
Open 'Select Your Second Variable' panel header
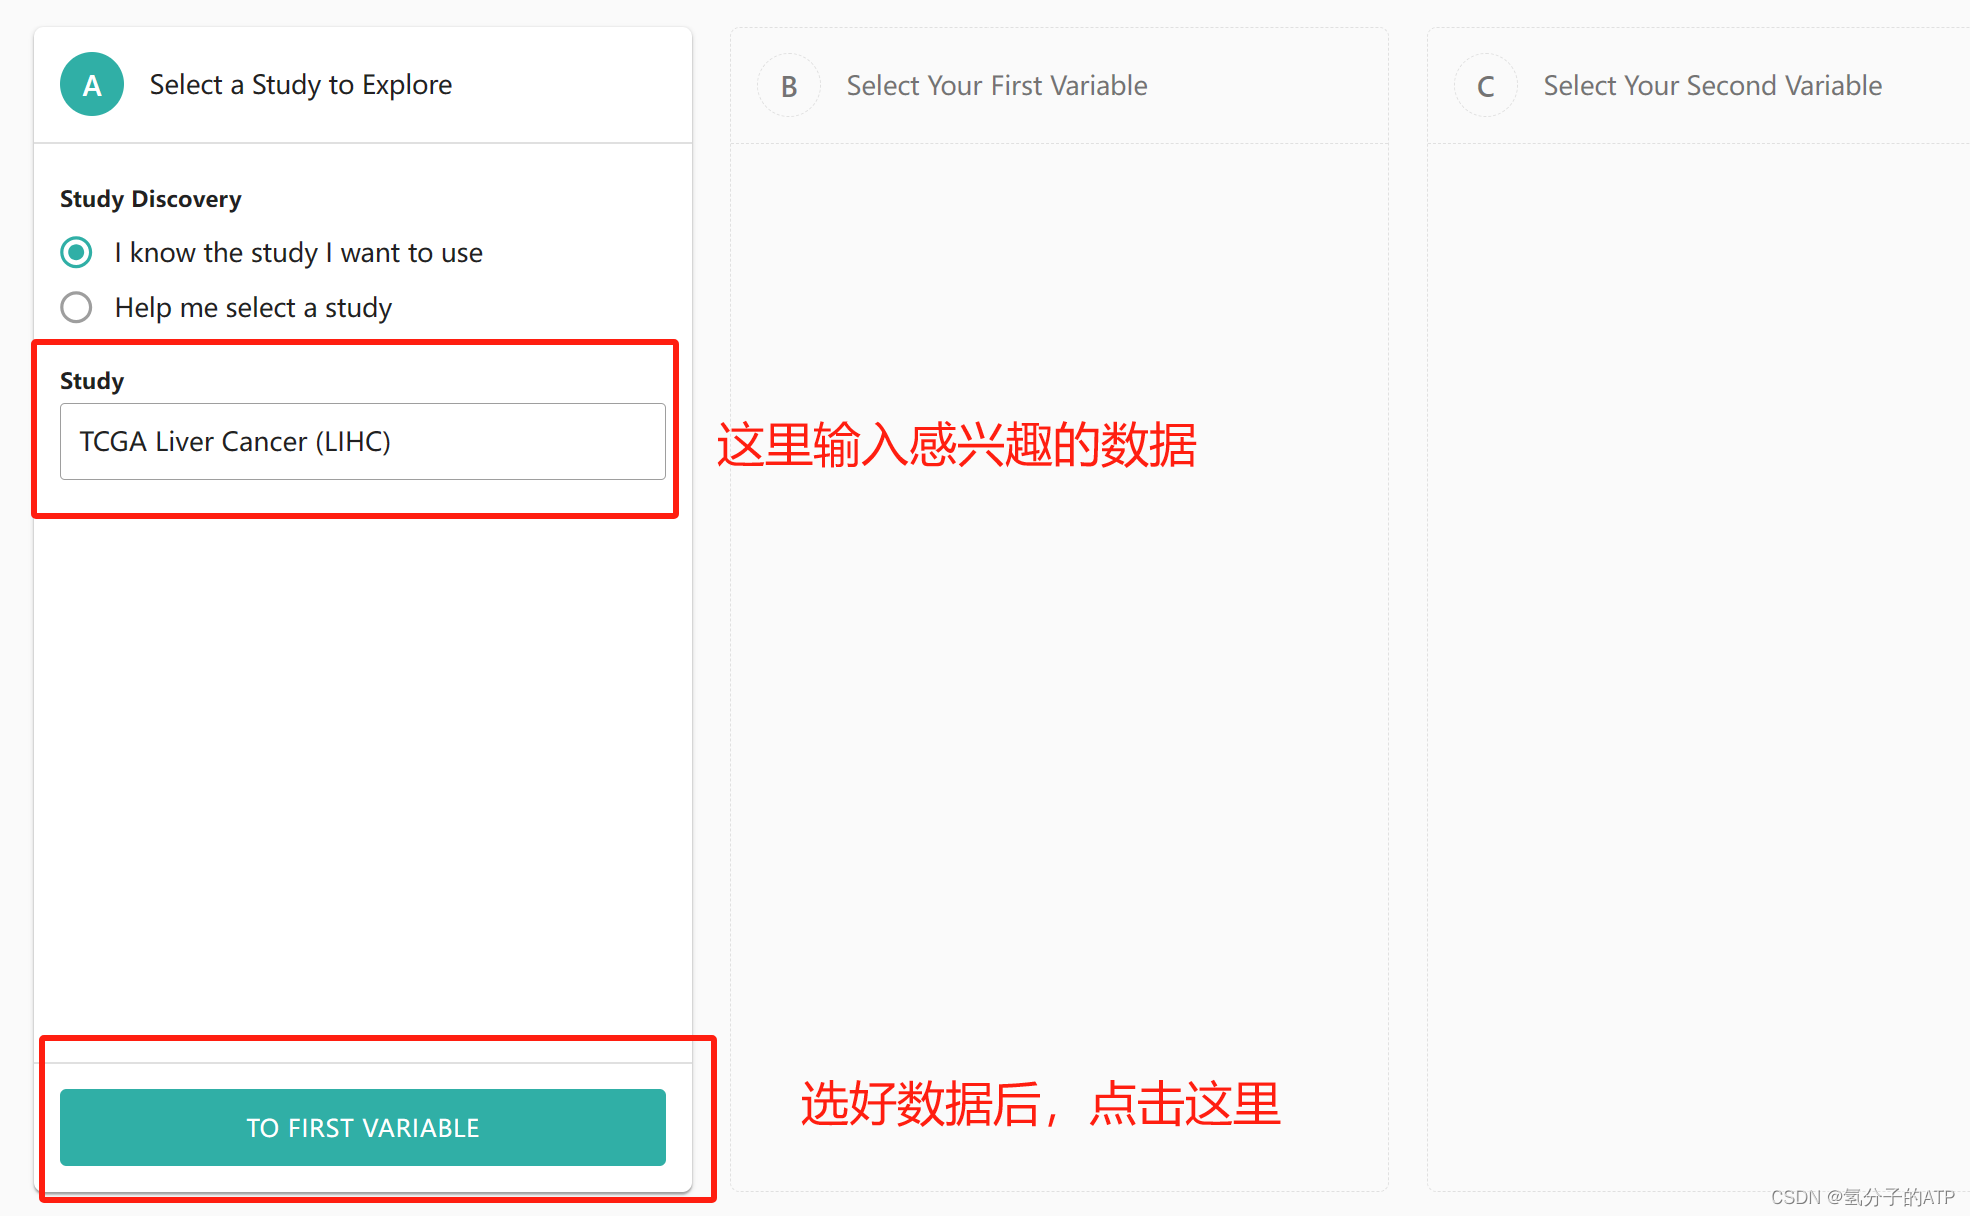(1712, 86)
